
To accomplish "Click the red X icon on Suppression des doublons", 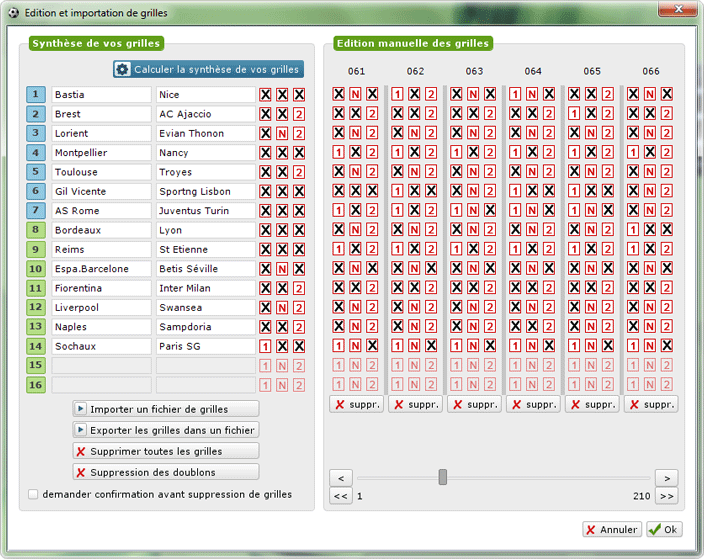I will click(x=80, y=472).
